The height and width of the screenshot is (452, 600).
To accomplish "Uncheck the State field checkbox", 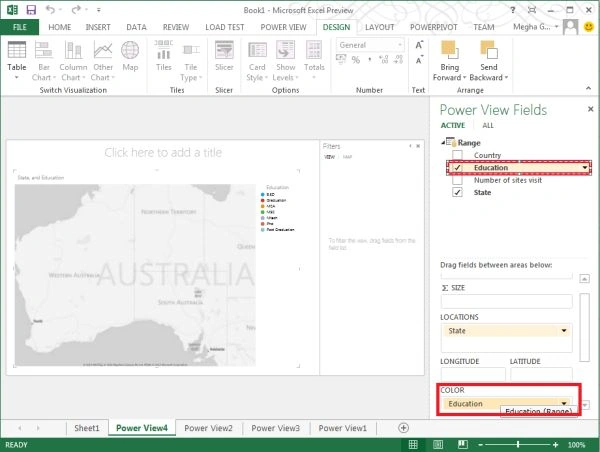I will pos(458,192).
